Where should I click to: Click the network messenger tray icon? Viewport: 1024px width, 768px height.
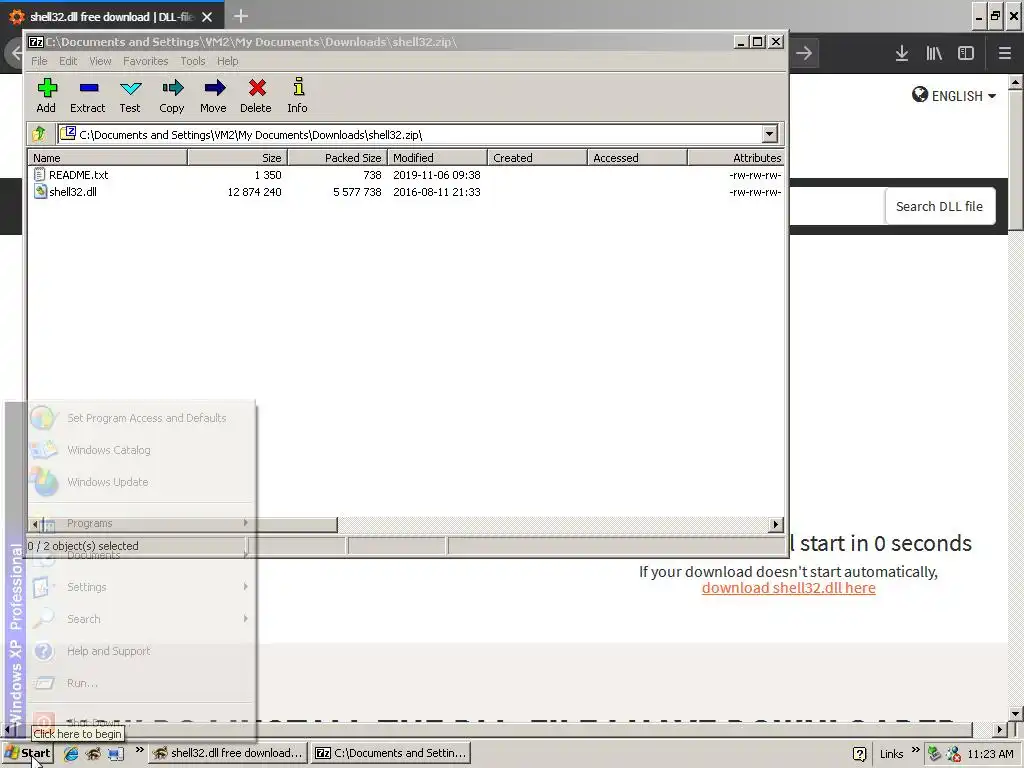(953, 754)
